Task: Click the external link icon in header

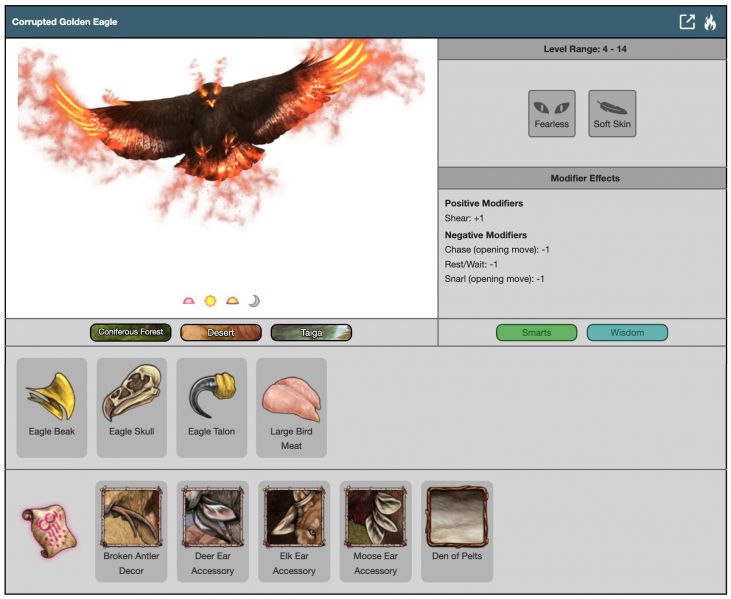Action: pos(687,22)
